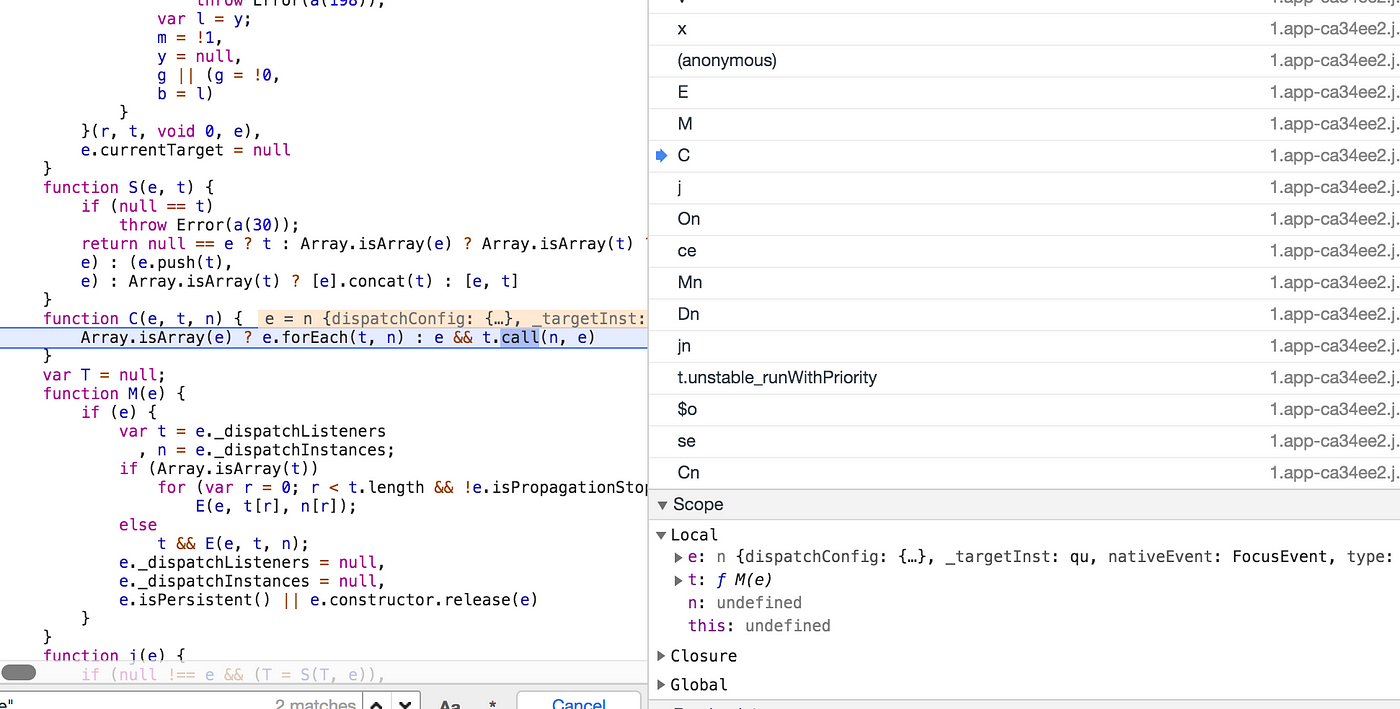
Task: Jump to next search match arrow
Action: pyautogui.click(x=404, y=703)
